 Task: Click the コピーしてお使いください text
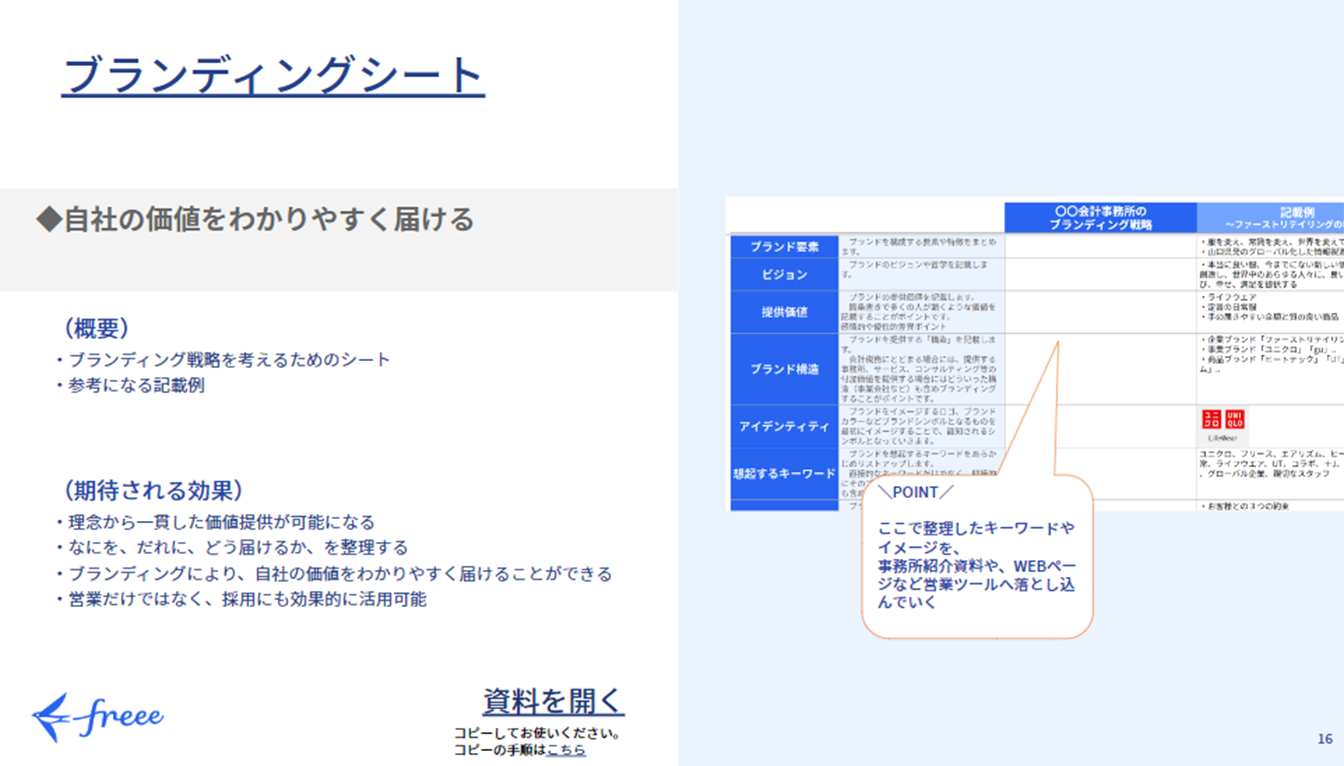[x=538, y=733]
